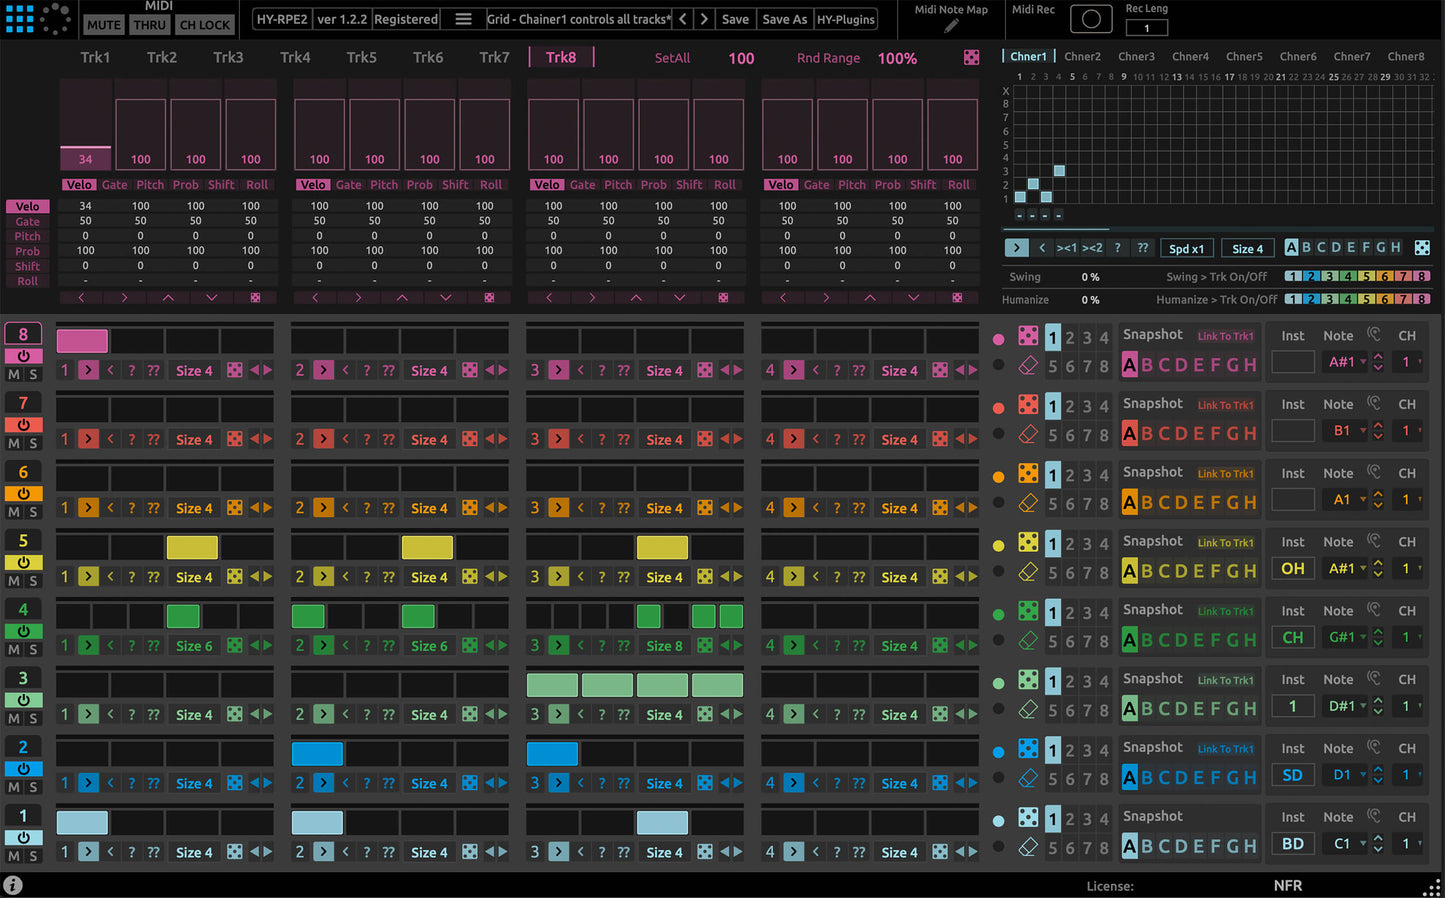1445x898 pixels.
Task: Open the Spd x1 speed dropdown
Action: [1187, 249]
